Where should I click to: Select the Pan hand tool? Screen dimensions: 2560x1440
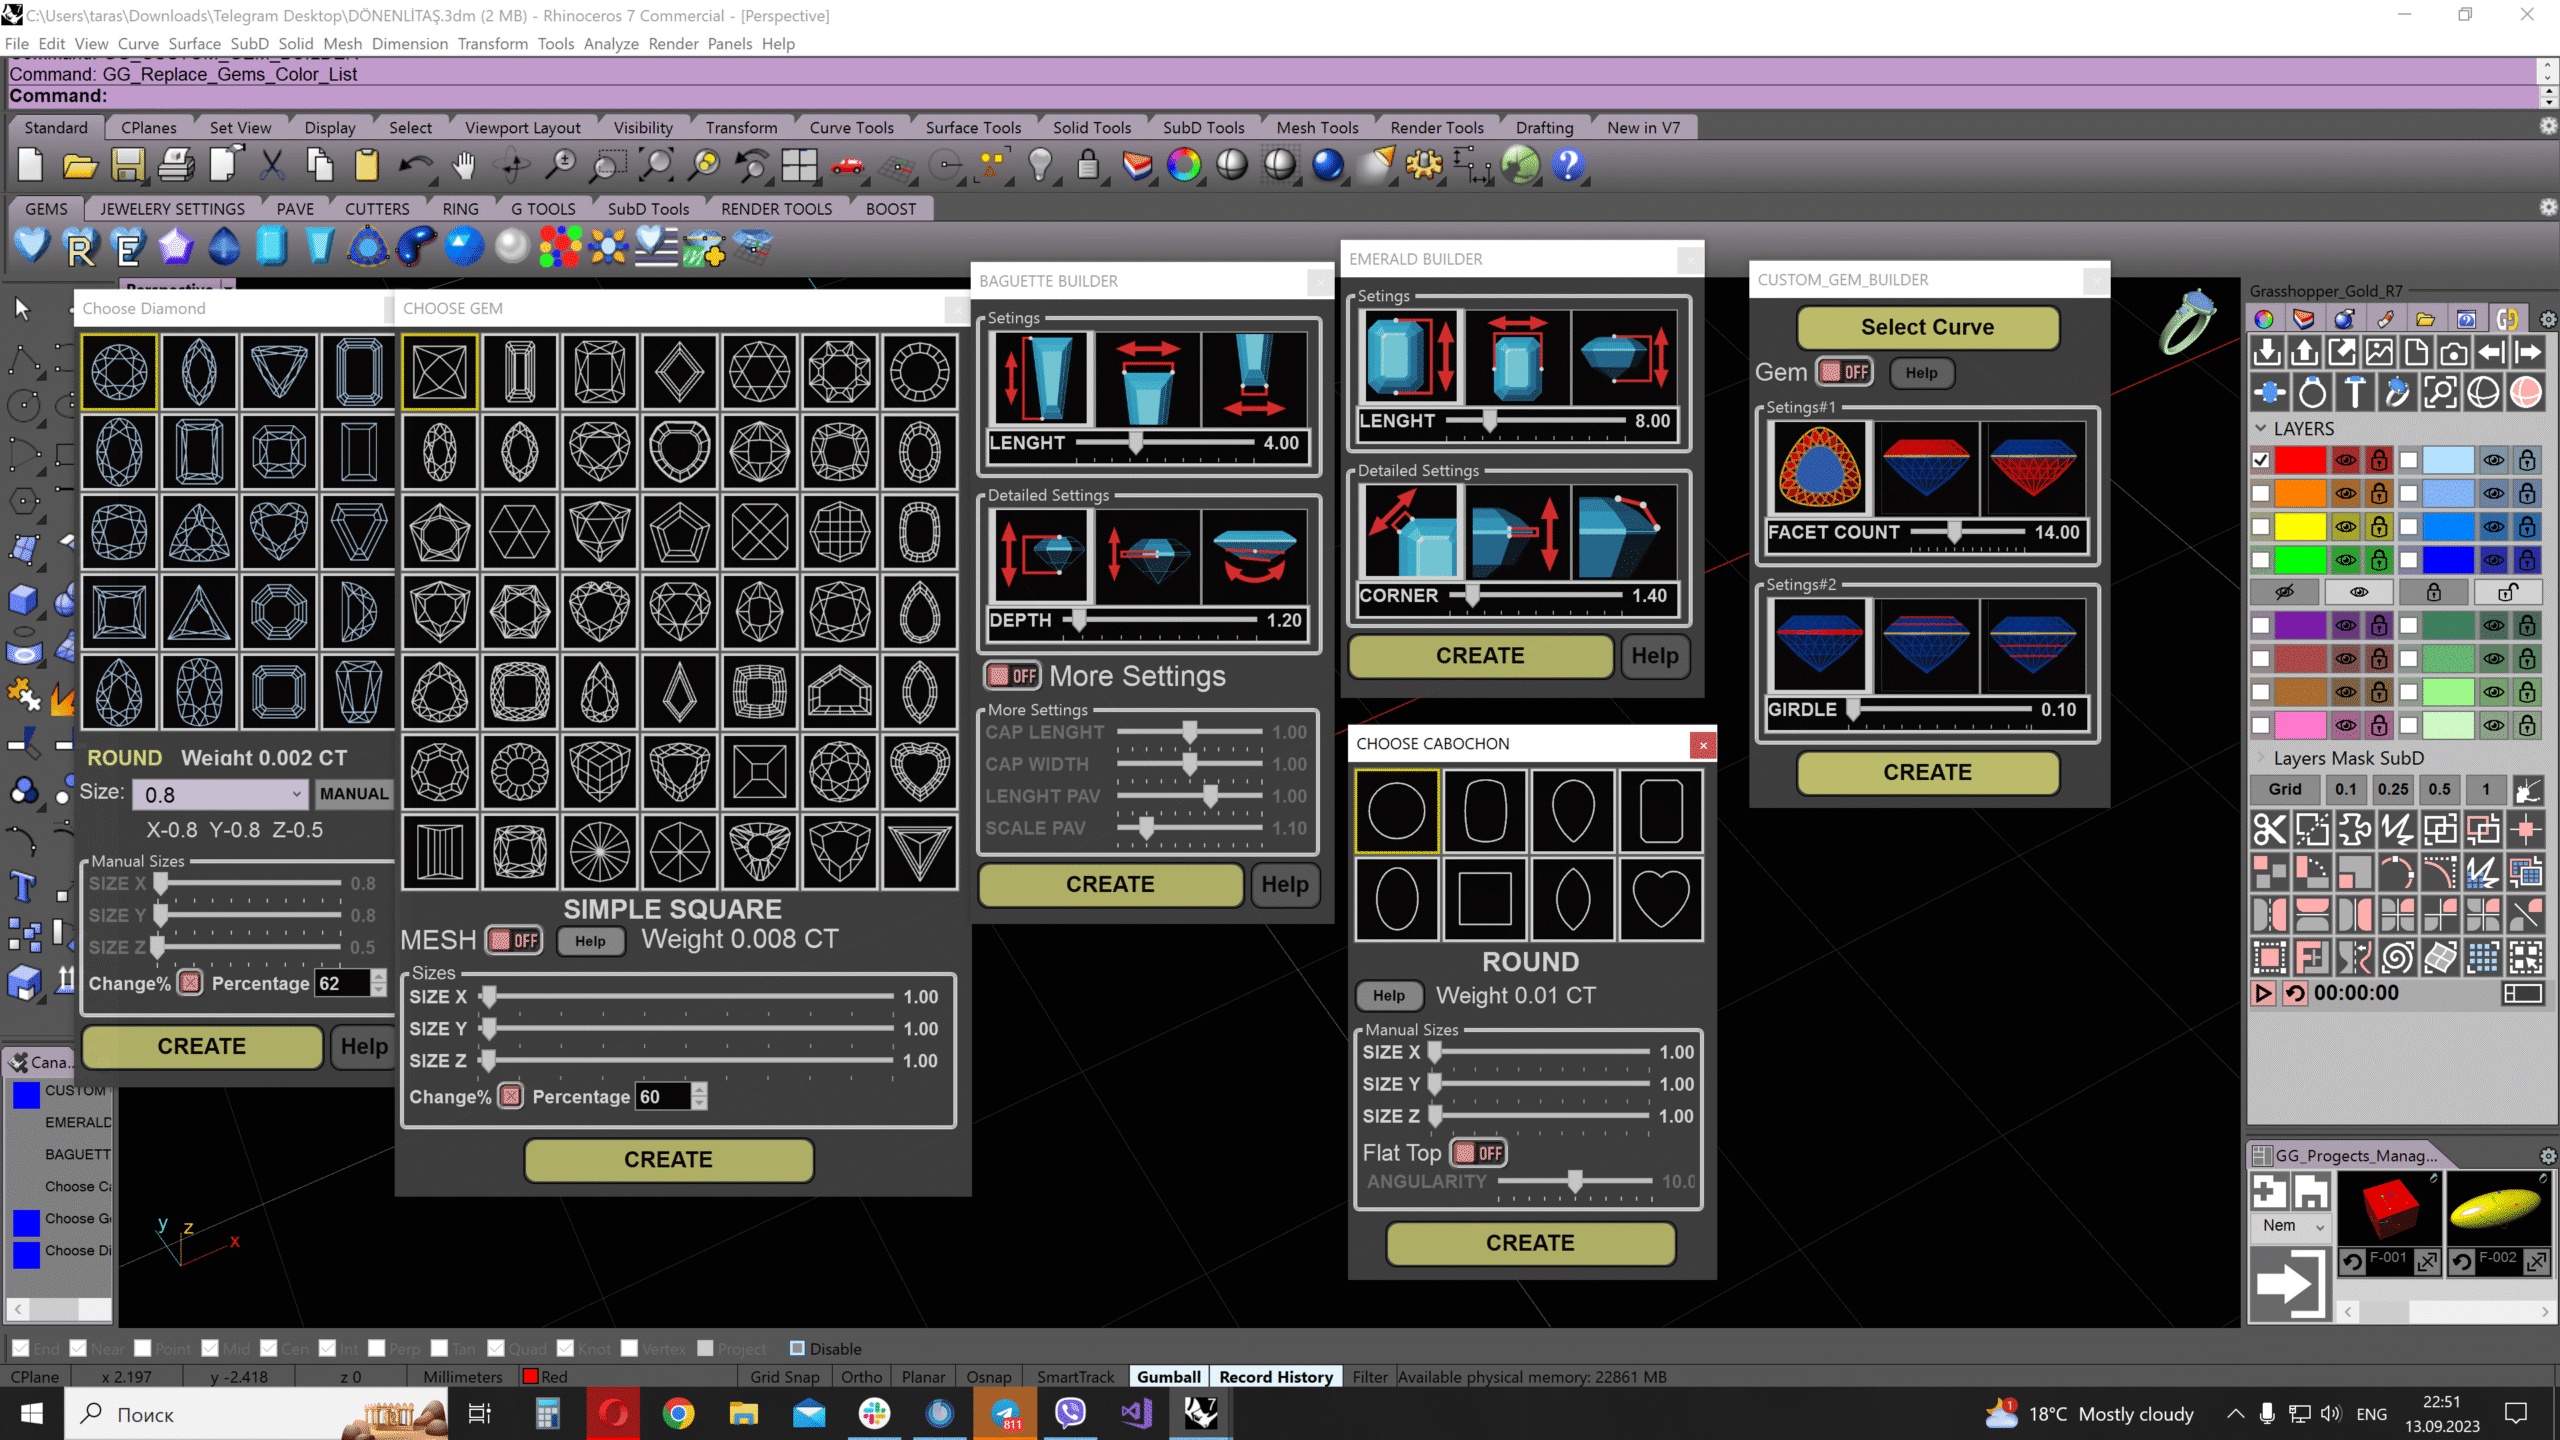(463, 165)
